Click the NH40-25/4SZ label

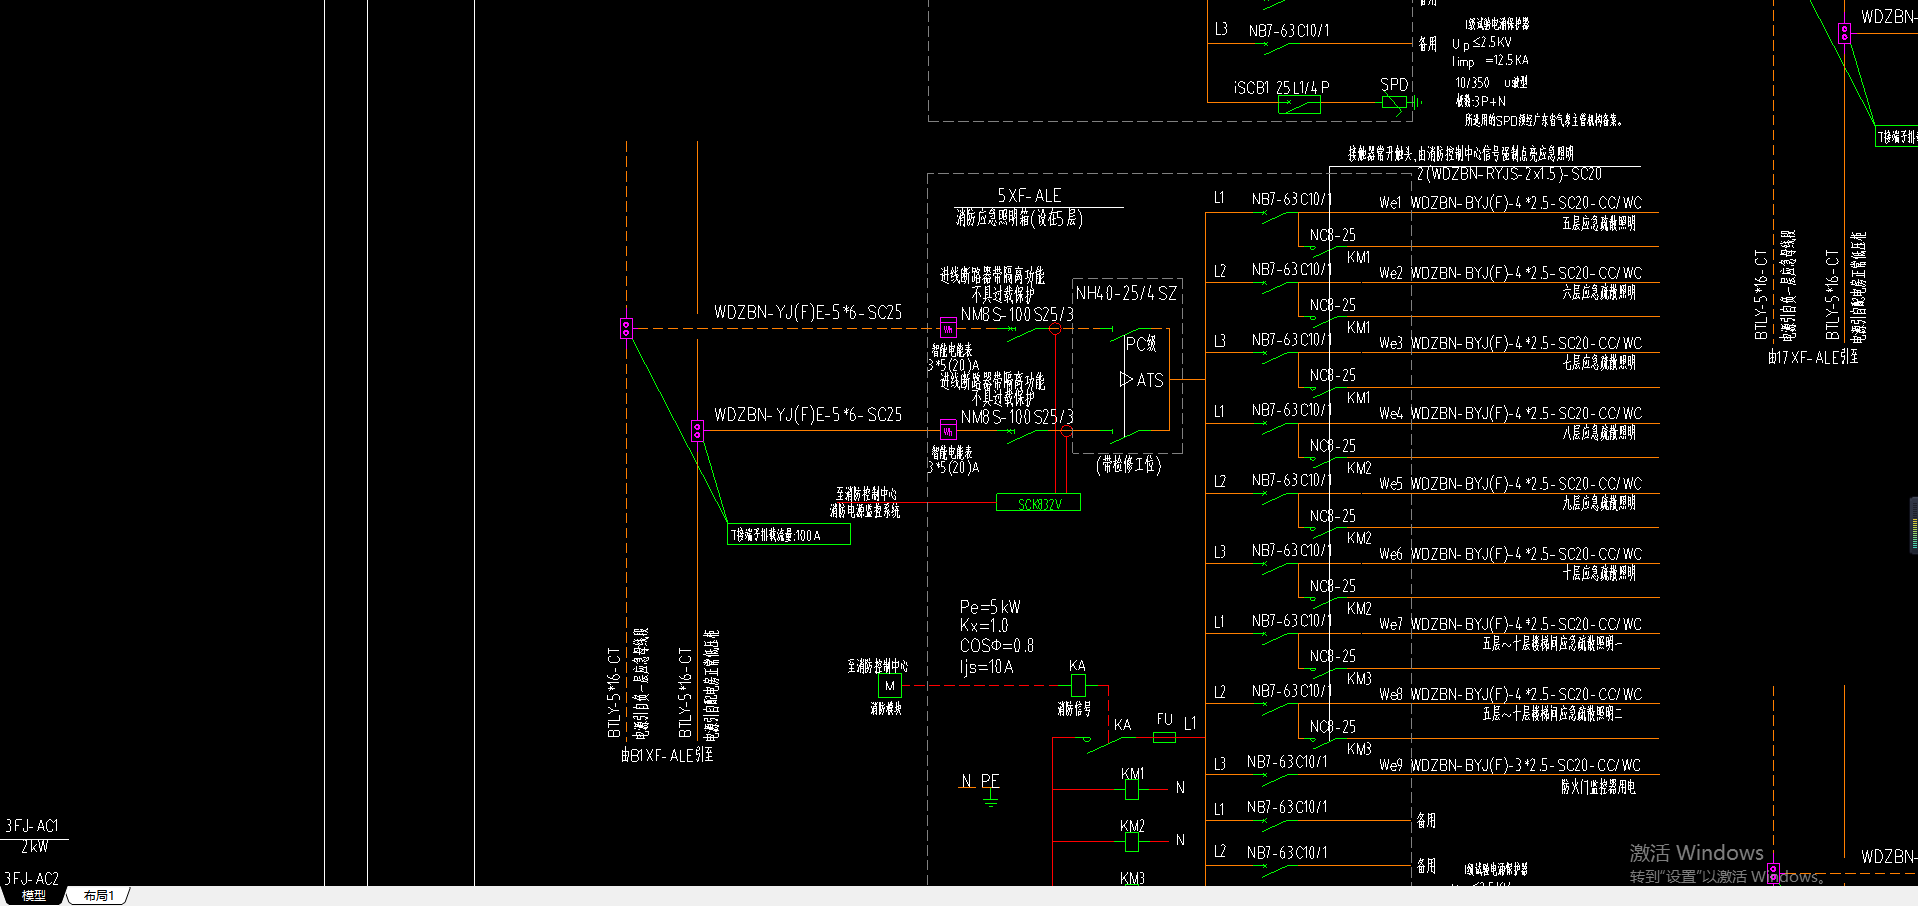(x=1126, y=293)
